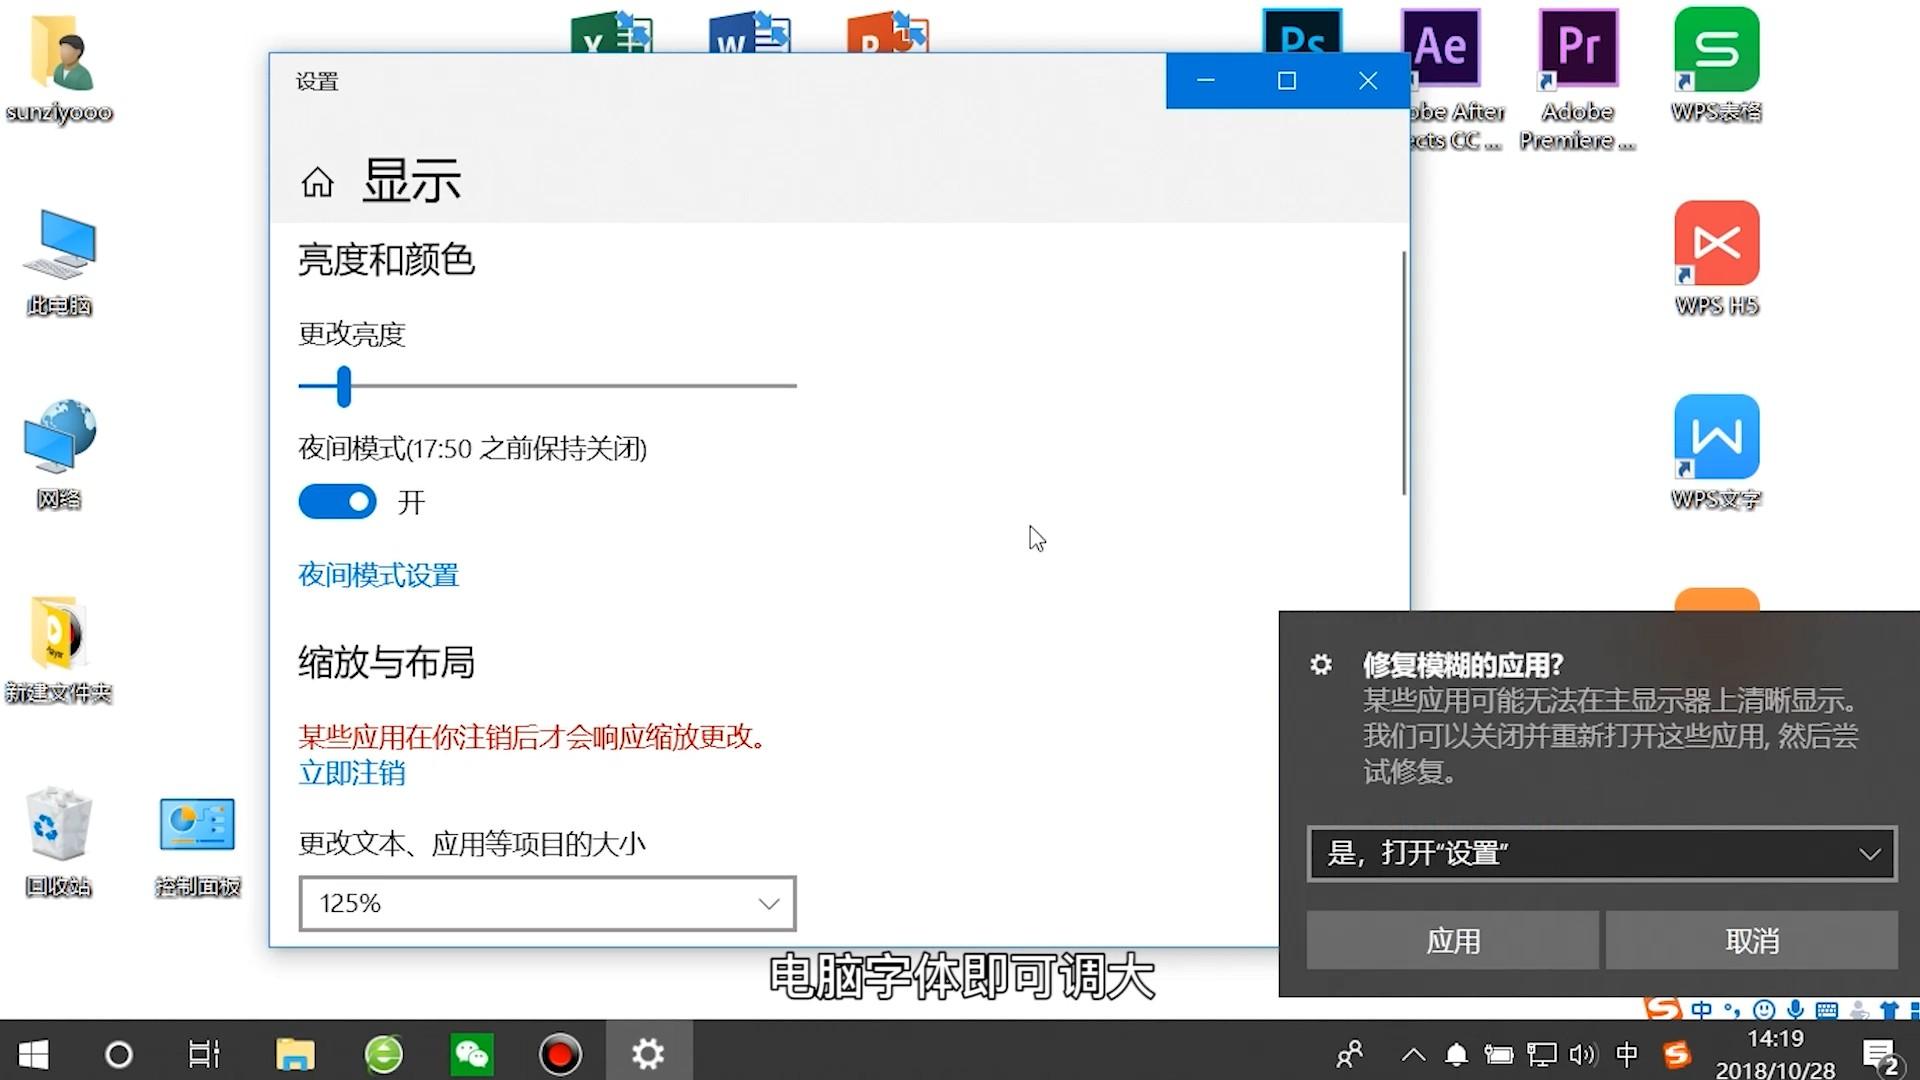
Task: Click the 中 input method indicator
Action: (1627, 1054)
